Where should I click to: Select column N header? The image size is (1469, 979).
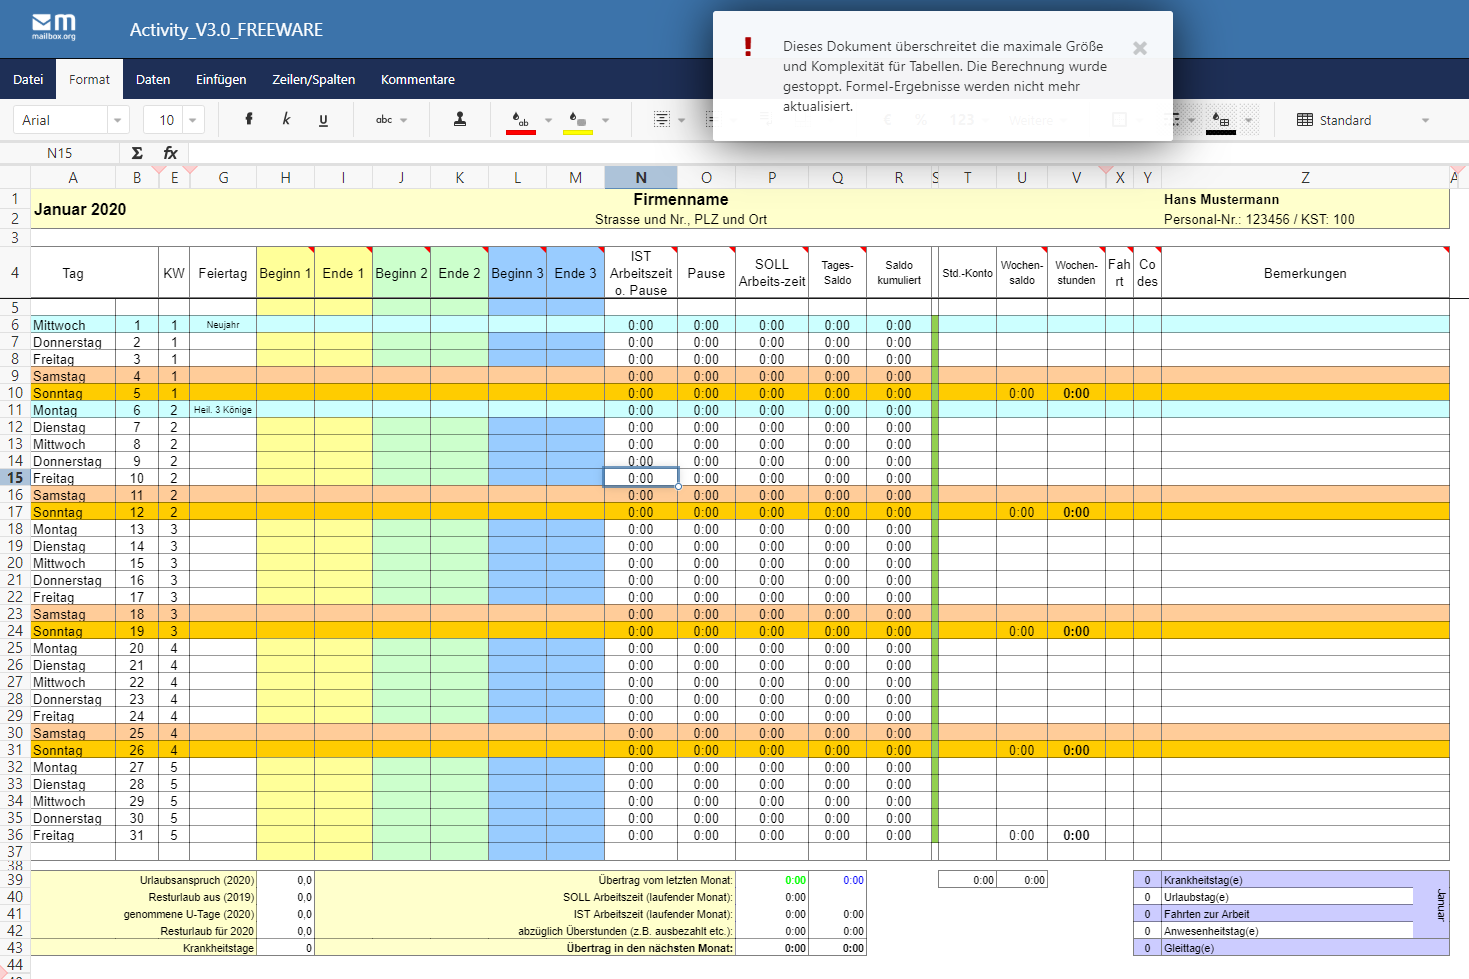pyautogui.click(x=641, y=178)
